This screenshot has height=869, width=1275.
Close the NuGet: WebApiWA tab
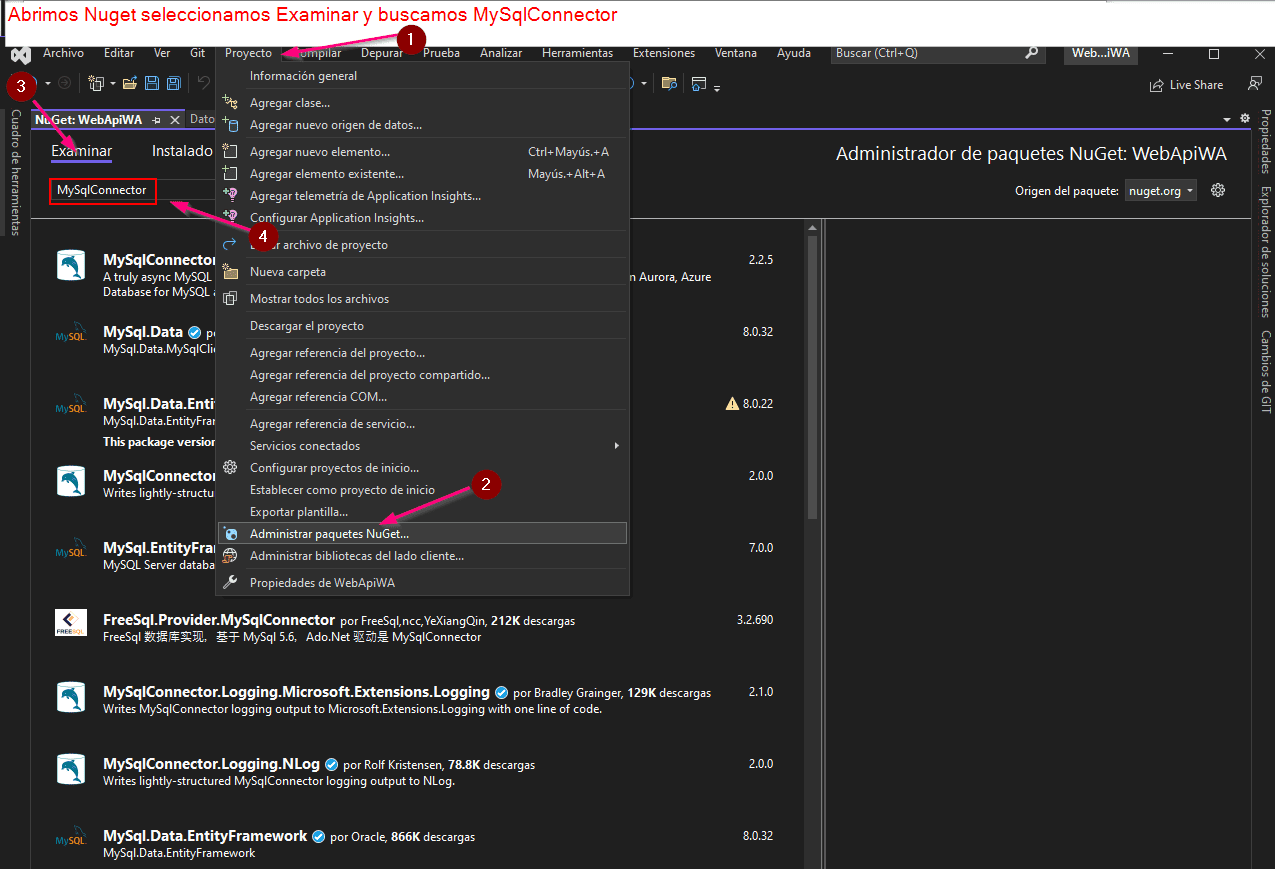point(175,119)
